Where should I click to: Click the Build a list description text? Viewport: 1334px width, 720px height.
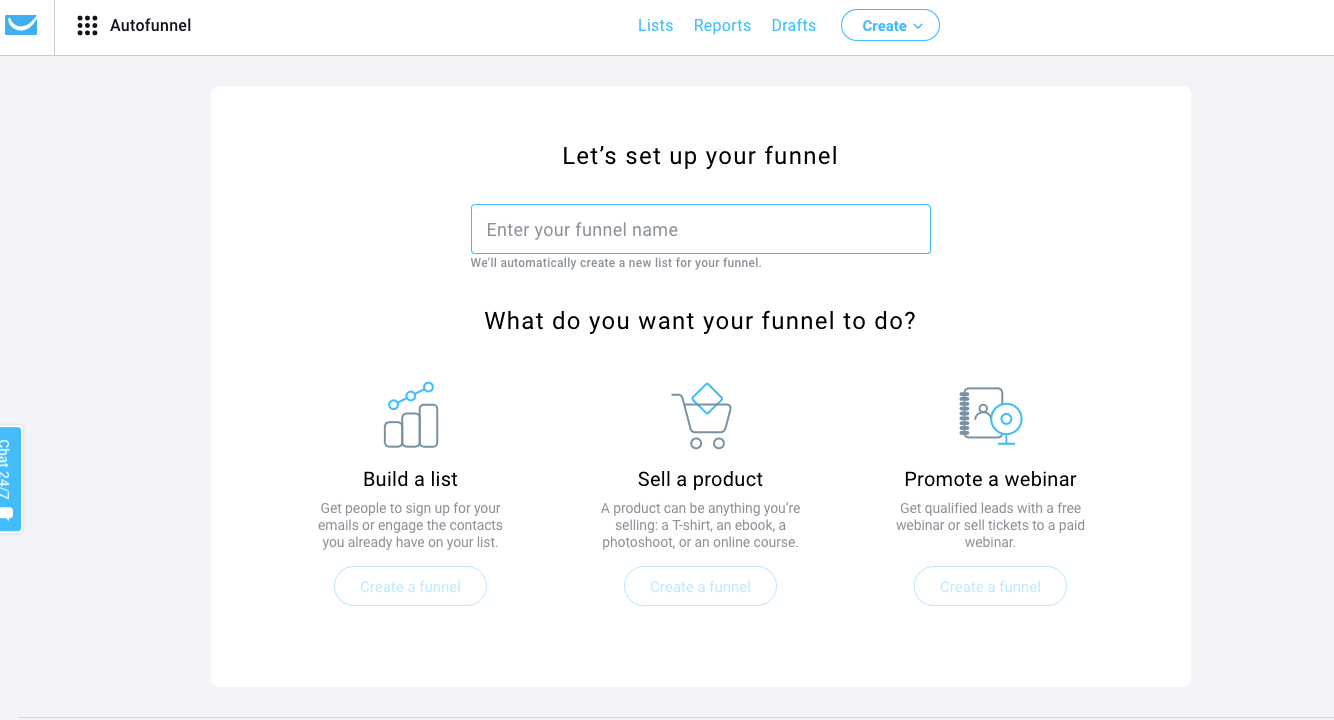(410, 525)
